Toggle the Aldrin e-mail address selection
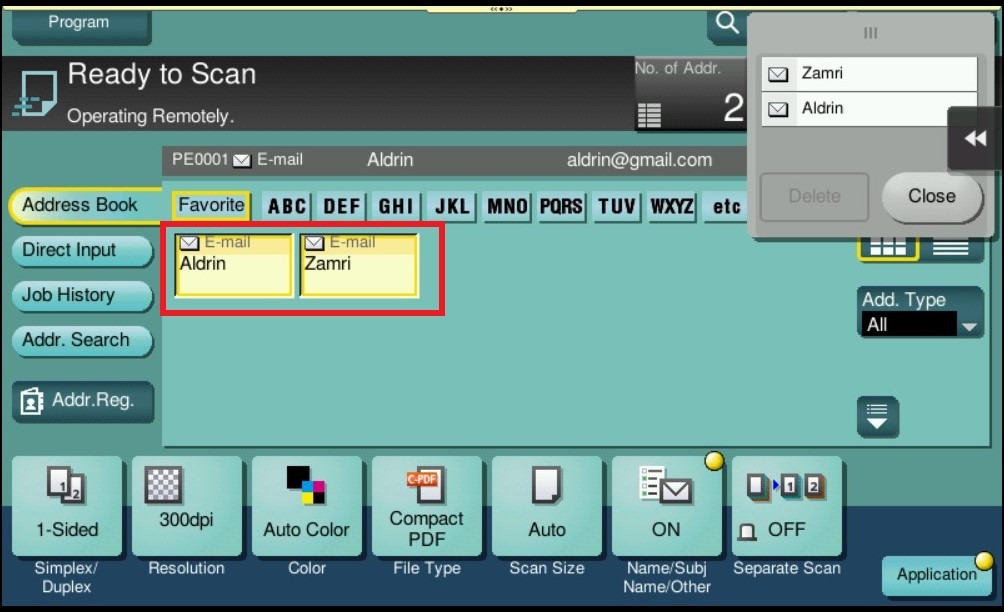 point(234,265)
